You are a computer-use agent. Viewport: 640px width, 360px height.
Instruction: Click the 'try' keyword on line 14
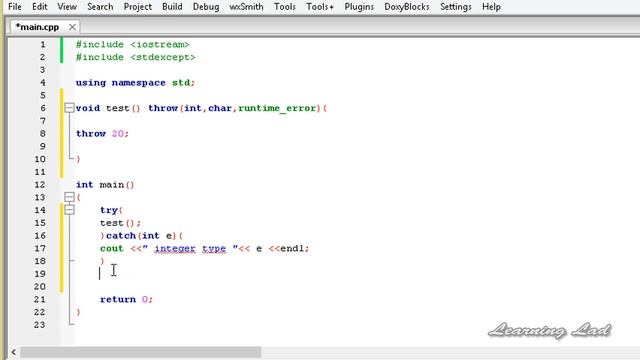pos(109,210)
